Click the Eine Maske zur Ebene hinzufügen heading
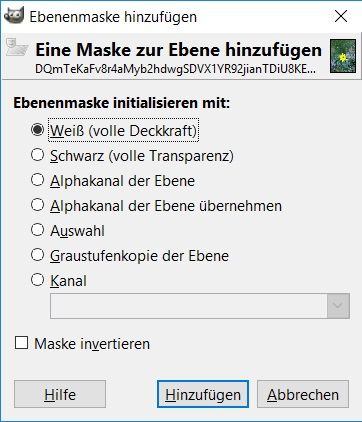This screenshot has width=362, height=422. pos(179,50)
